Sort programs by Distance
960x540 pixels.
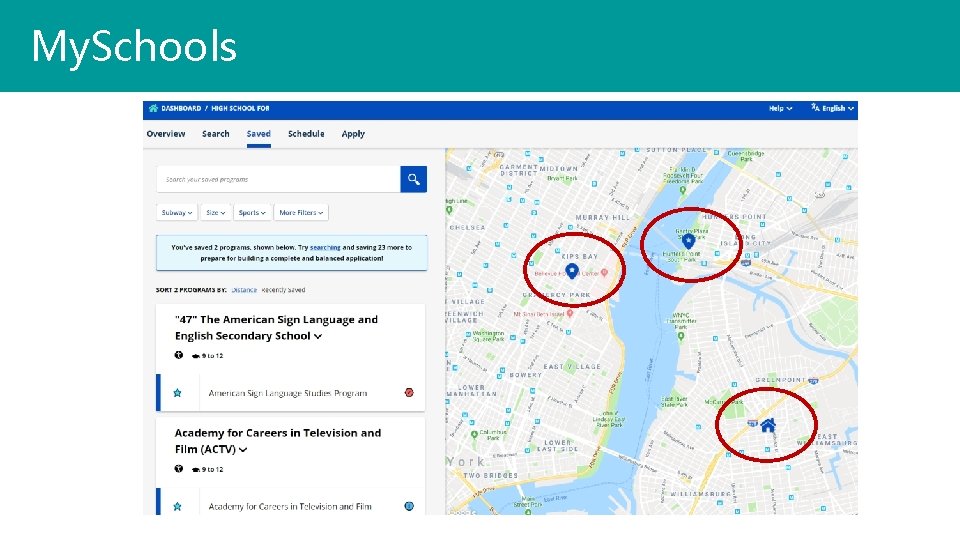tap(244, 290)
